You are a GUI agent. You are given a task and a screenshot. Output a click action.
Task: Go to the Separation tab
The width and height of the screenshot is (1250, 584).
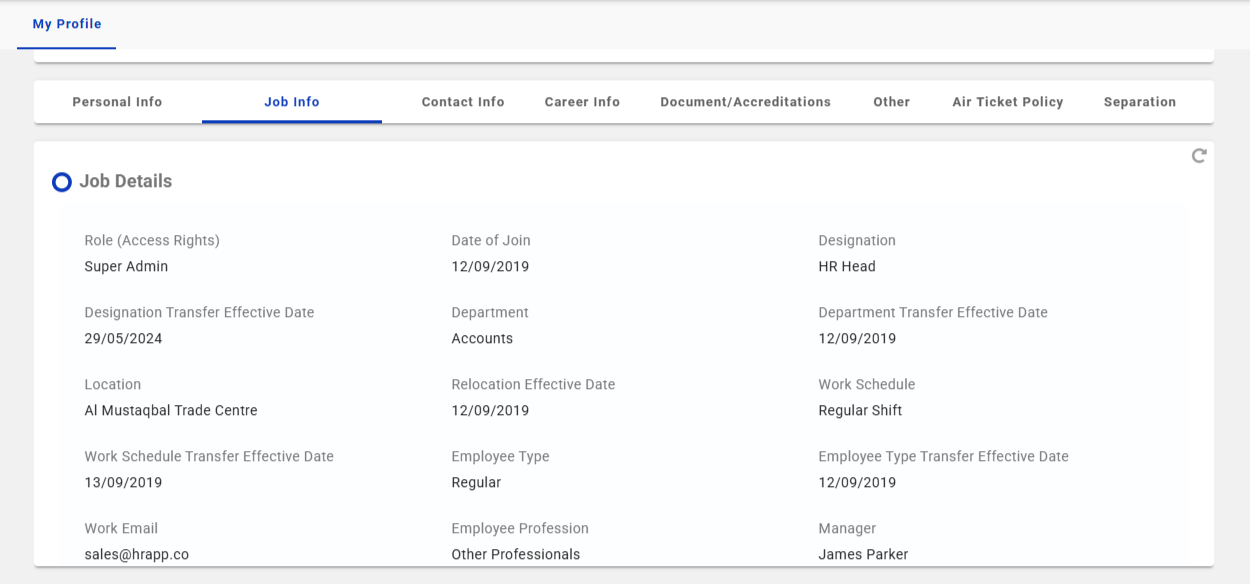1139,102
